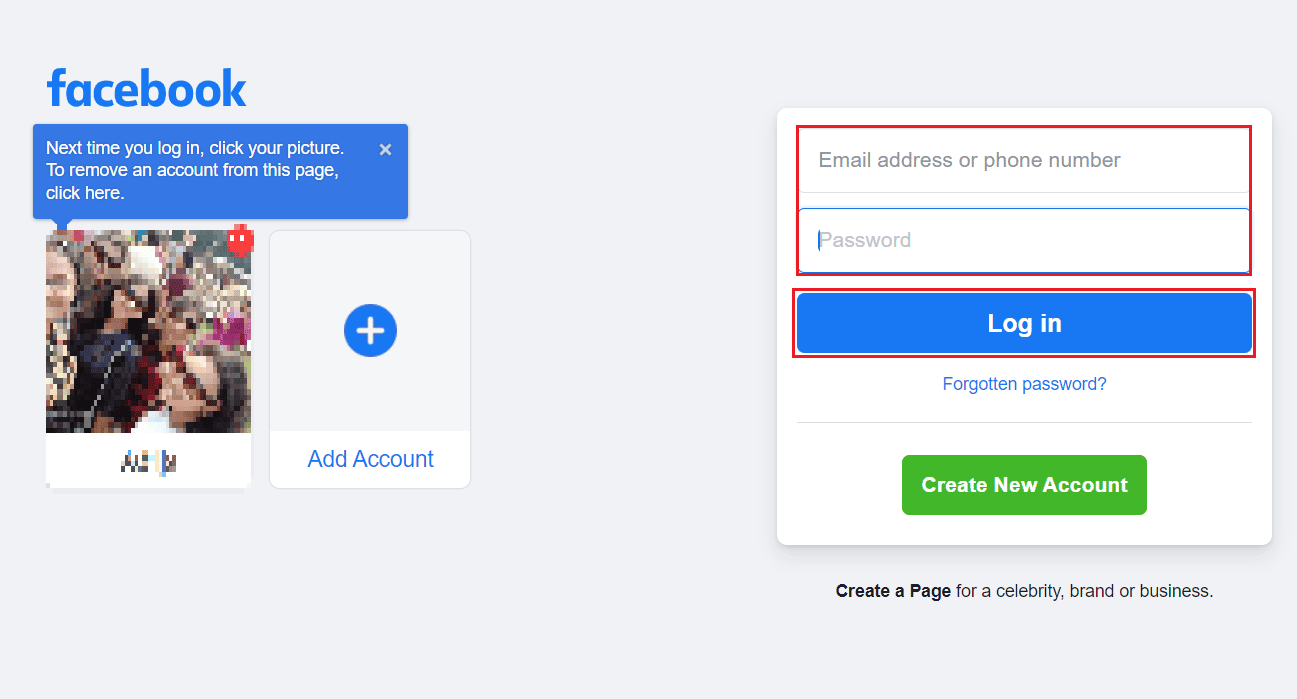This screenshot has width=1297, height=699.
Task: Open the bold "Create a Page" link
Action: point(893,590)
